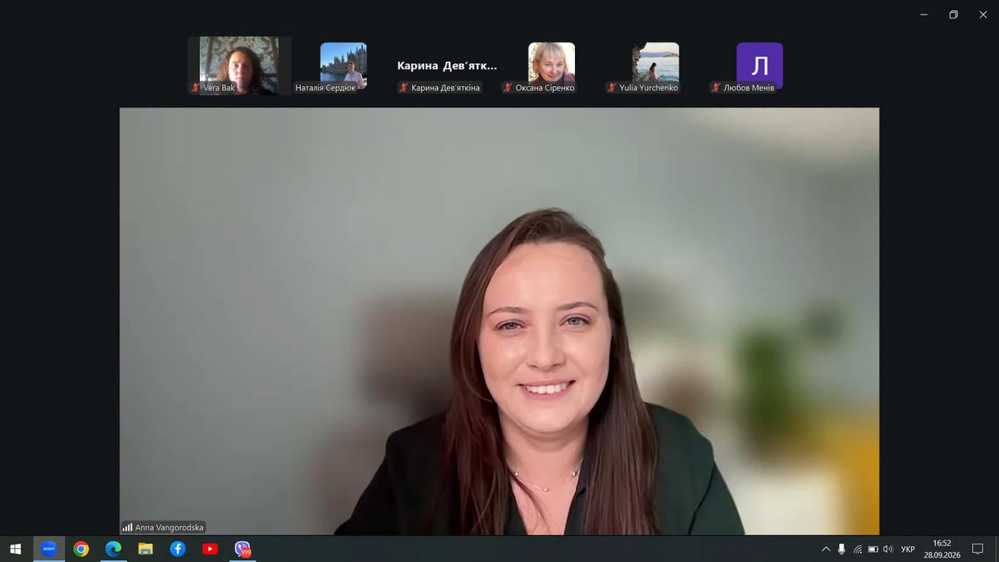This screenshot has width=999, height=562.
Task: Open YouTube from the taskbar
Action: [x=210, y=549]
